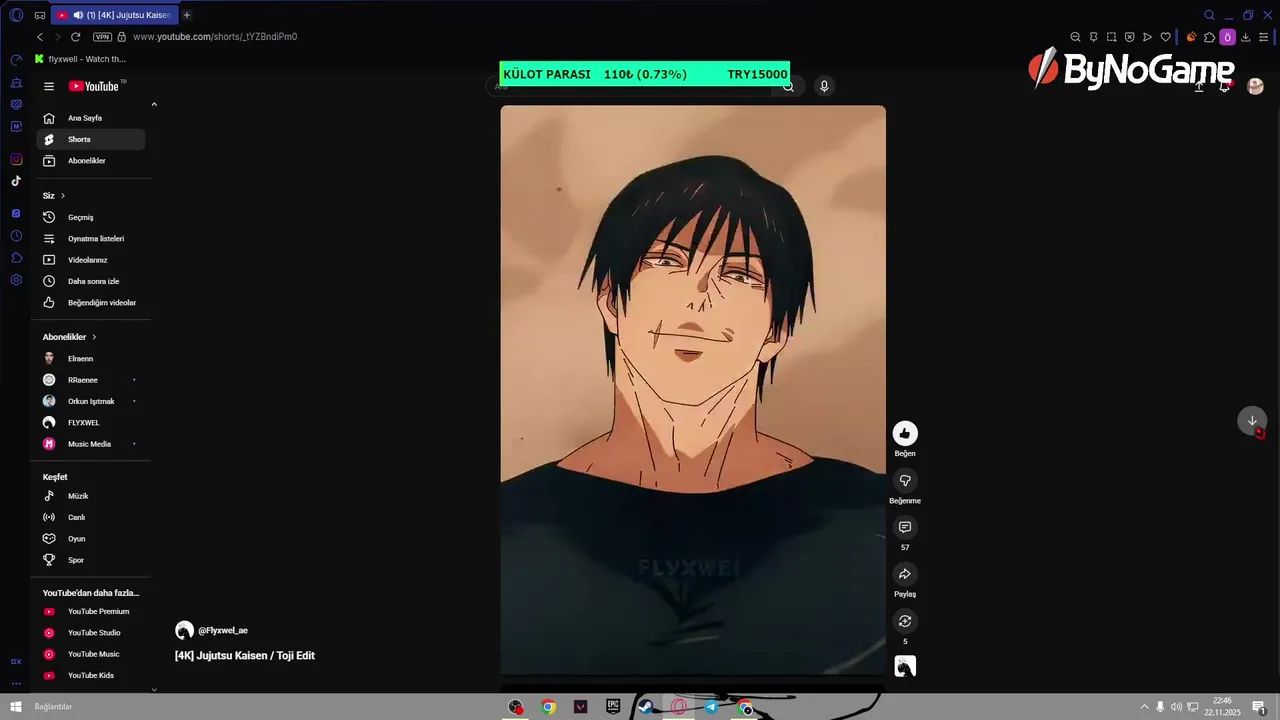Viewport: 1280px width, 720px height.
Task: Click the YouTube upload arrow icon
Action: (x=1199, y=86)
